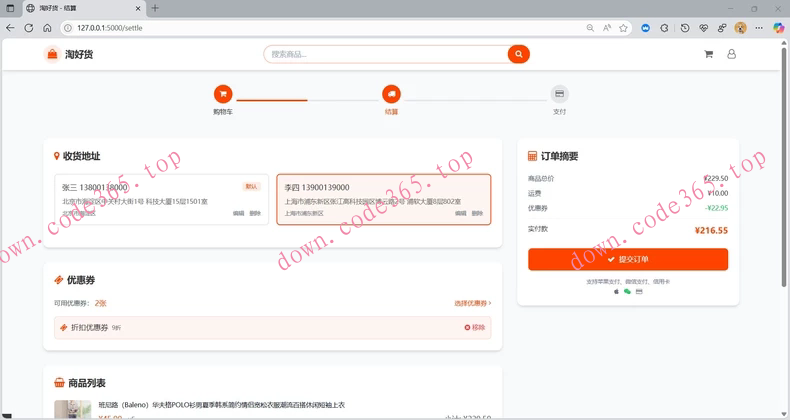Screen dimensions: 790x420
Task: Focus the 搜索商品 search field
Action: 386,54
